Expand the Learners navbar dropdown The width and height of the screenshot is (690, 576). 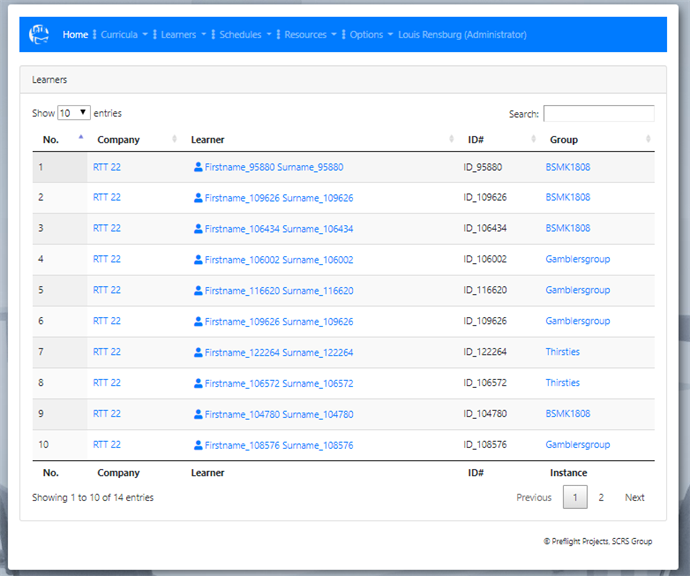point(182,35)
